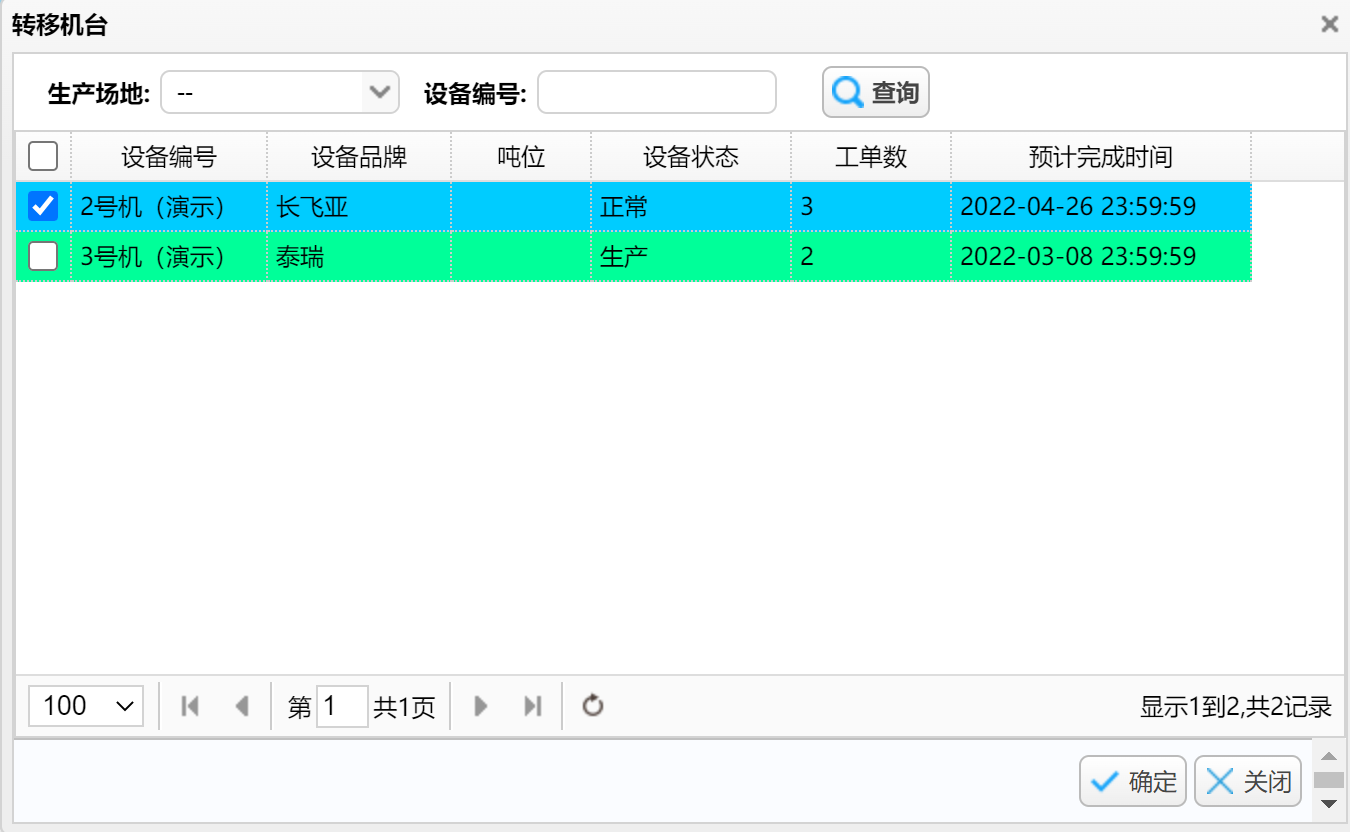Image resolution: width=1350 pixels, height=832 pixels.
Task: Click the 生产 status cell
Action: (691, 257)
